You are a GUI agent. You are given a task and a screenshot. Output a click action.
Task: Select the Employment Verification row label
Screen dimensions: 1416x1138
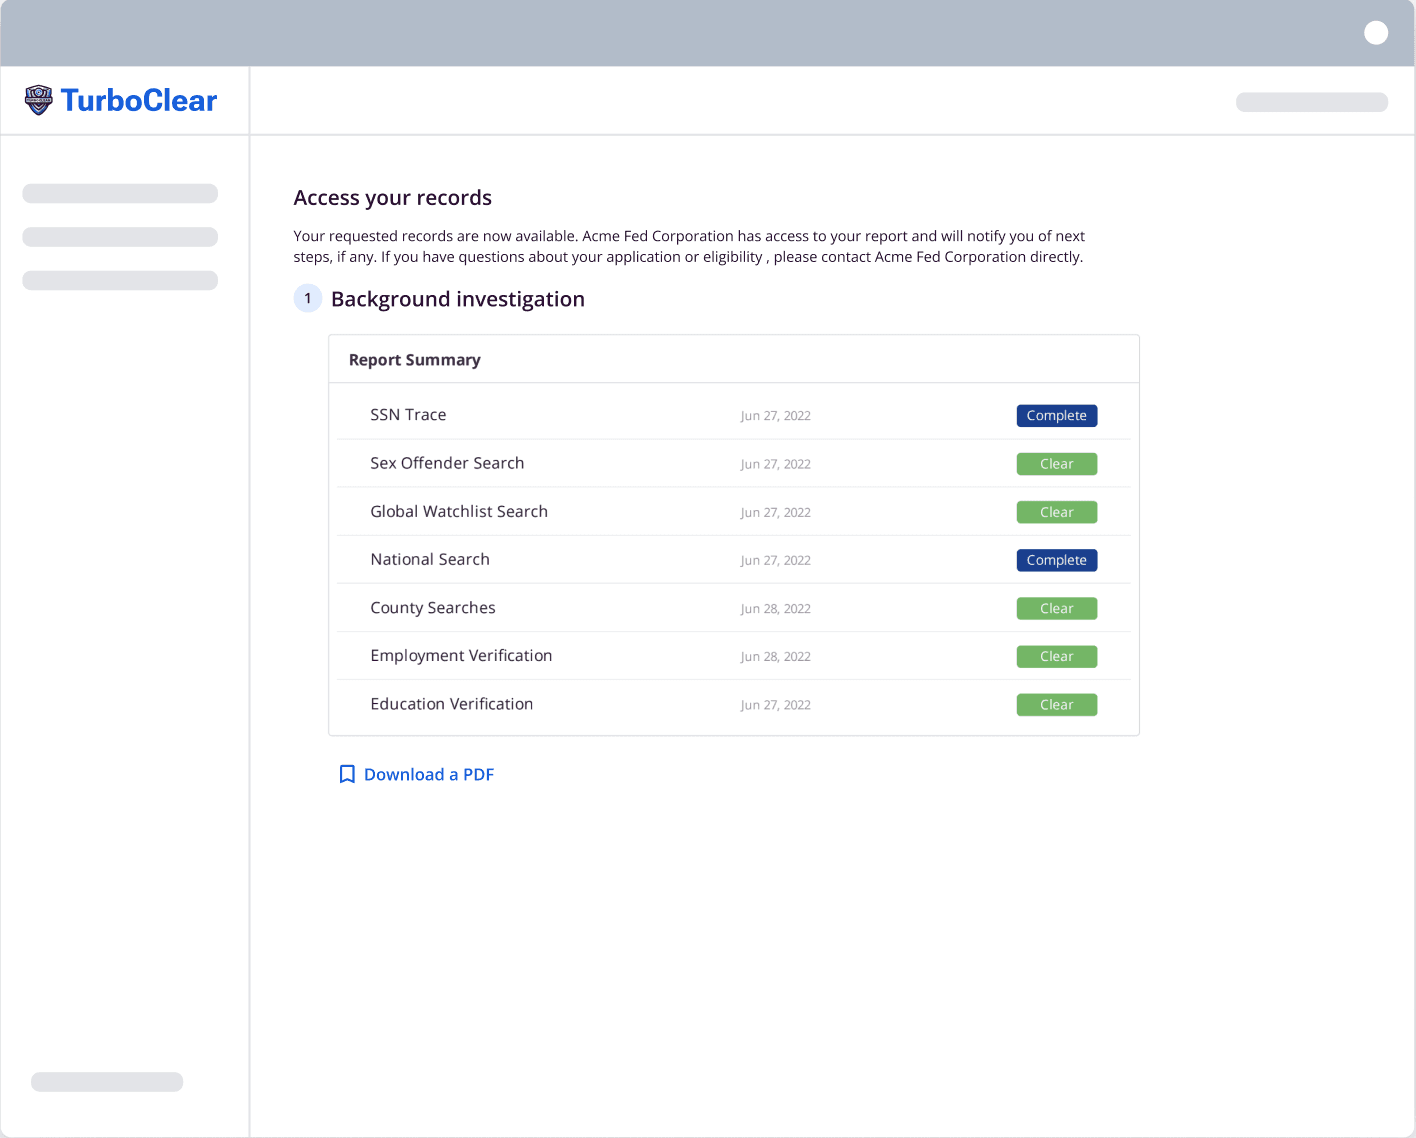pyautogui.click(x=461, y=655)
